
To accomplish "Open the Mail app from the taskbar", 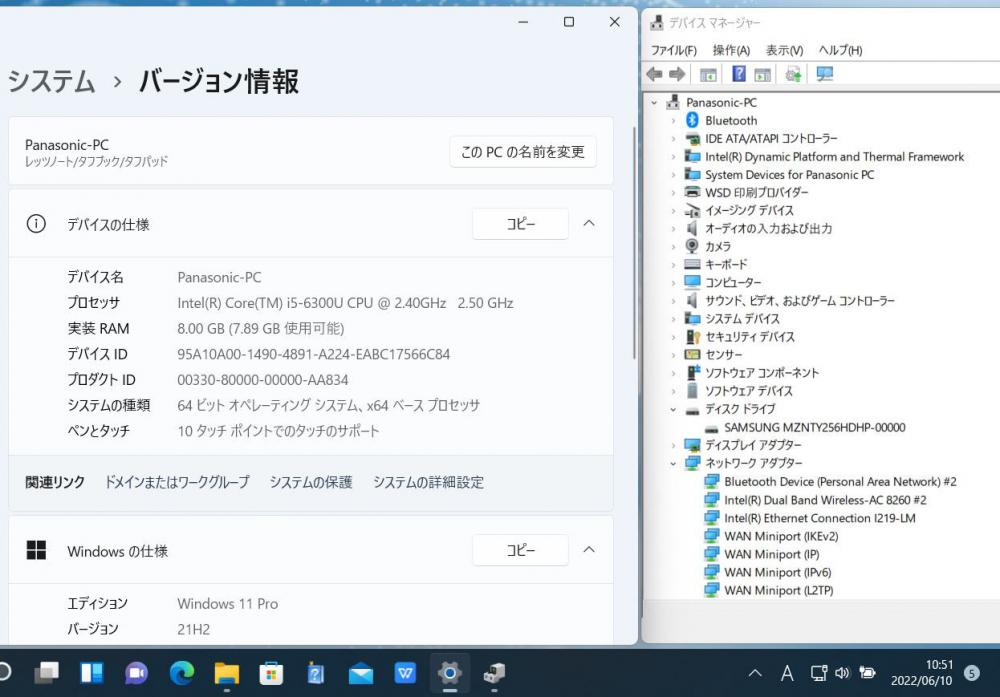I will (x=360, y=673).
